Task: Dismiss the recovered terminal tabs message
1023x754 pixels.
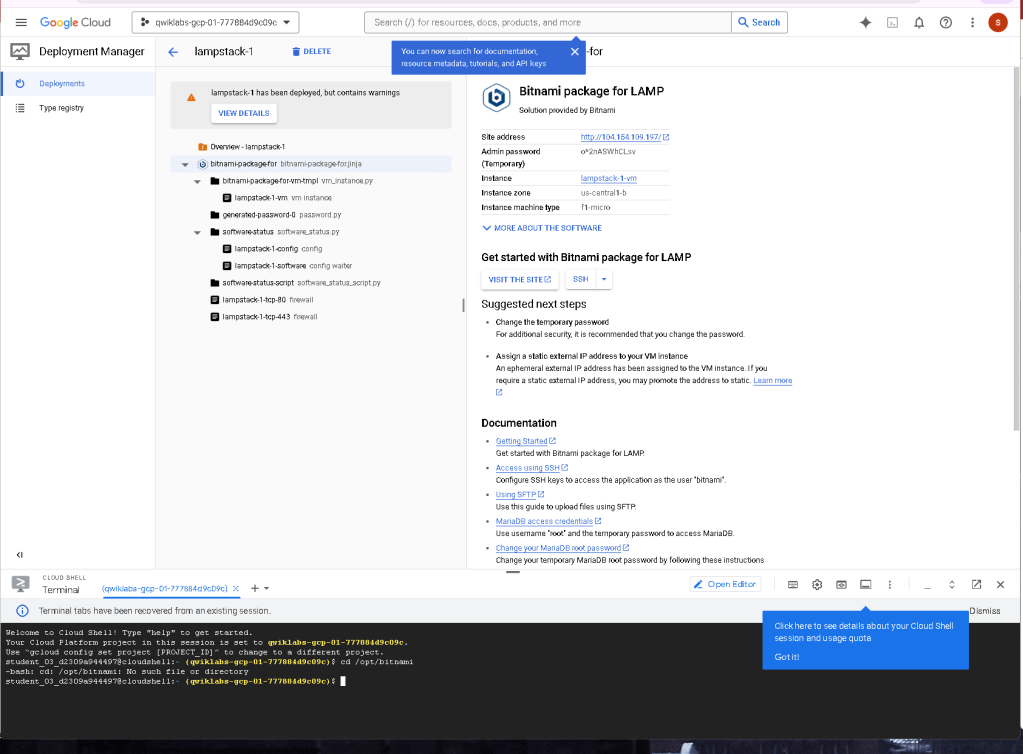Action: [985, 611]
